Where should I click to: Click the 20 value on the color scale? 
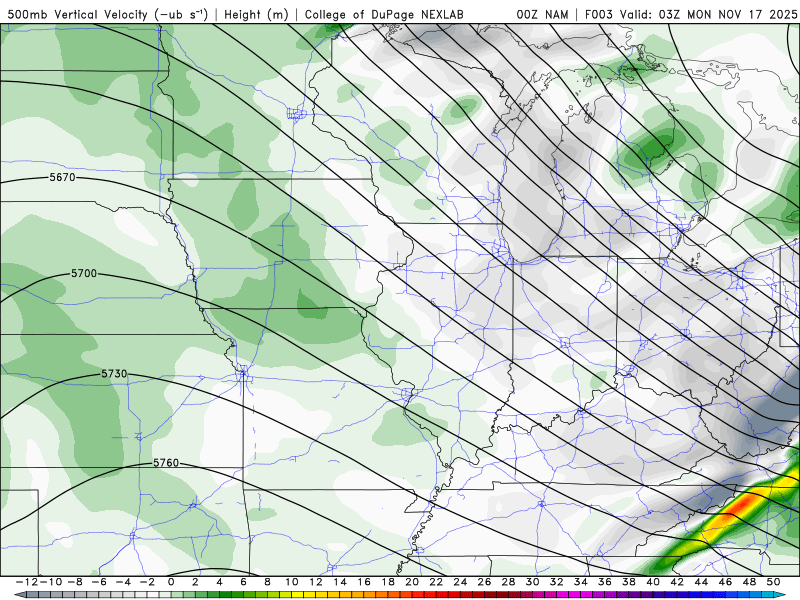coord(412,582)
